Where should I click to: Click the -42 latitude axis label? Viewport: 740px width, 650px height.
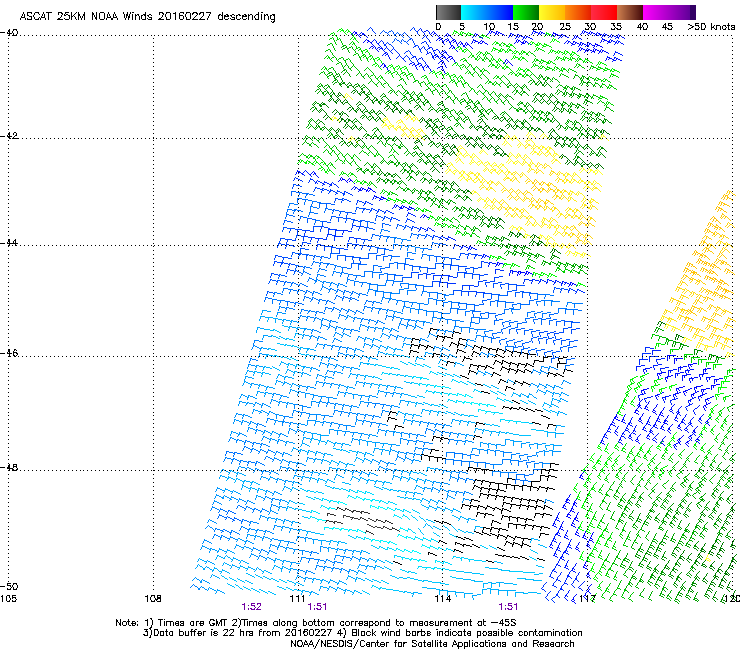point(9,135)
